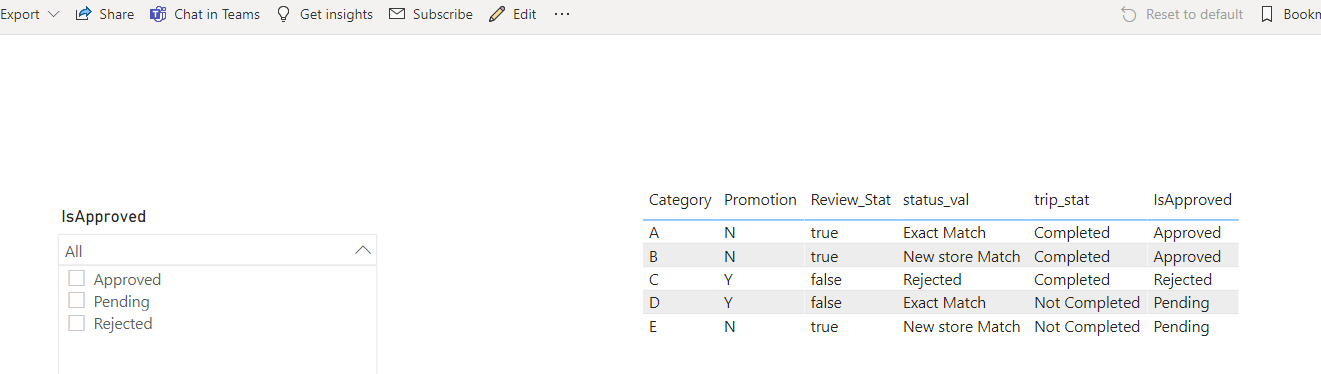
Task: Click the Edit label
Action: point(524,14)
